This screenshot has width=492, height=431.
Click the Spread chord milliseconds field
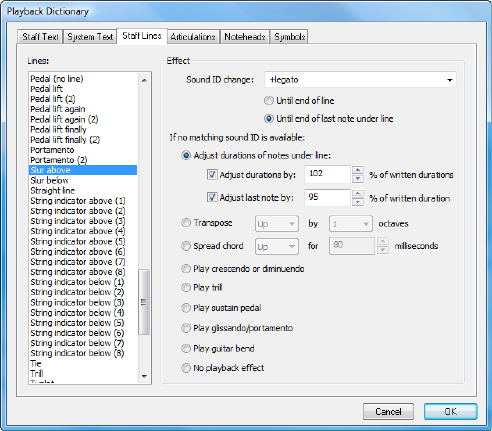(x=352, y=246)
